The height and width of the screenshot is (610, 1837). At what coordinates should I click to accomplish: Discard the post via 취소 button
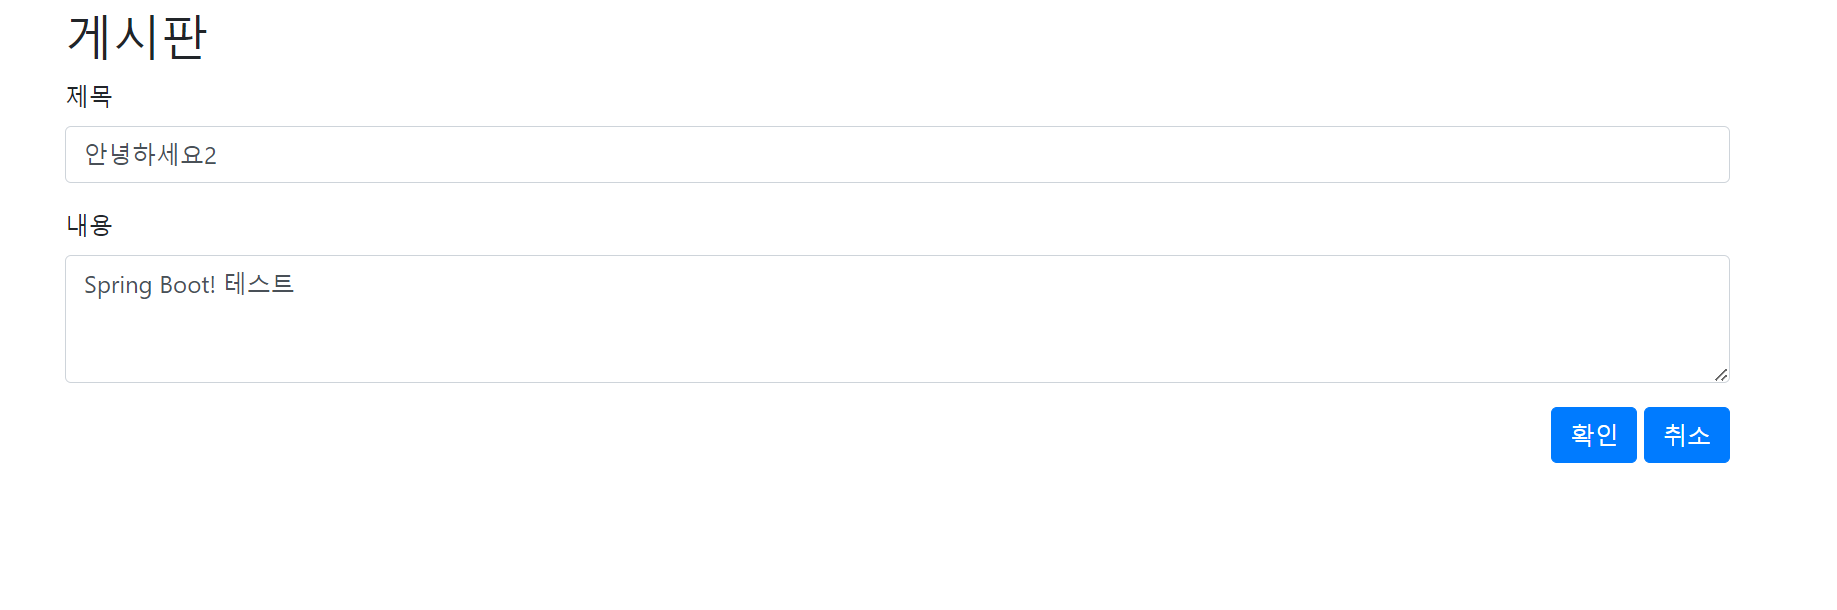pyautogui.click(x=1686, y=435)
